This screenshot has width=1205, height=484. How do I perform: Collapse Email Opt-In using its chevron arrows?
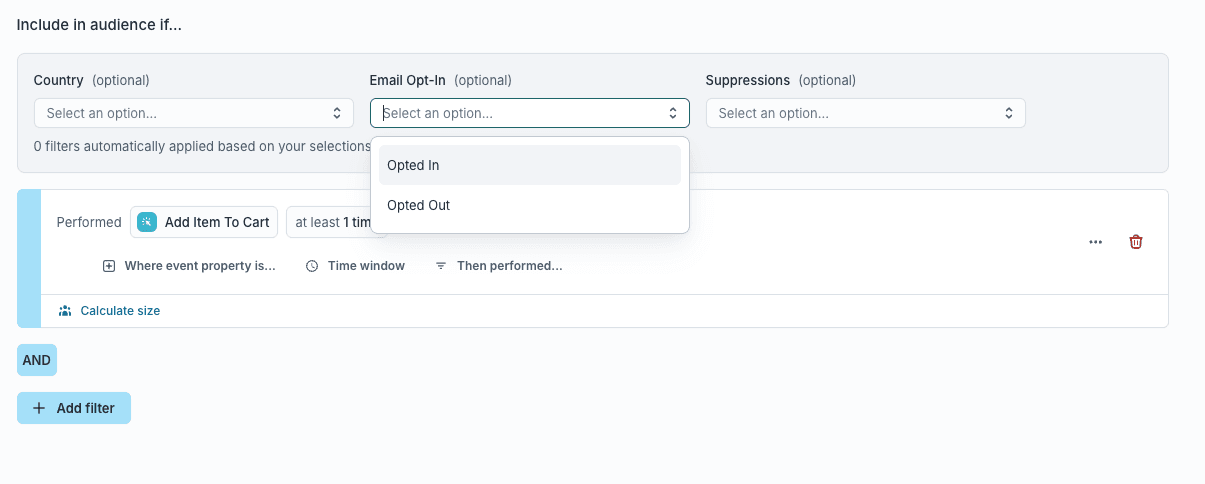(673, 113)
